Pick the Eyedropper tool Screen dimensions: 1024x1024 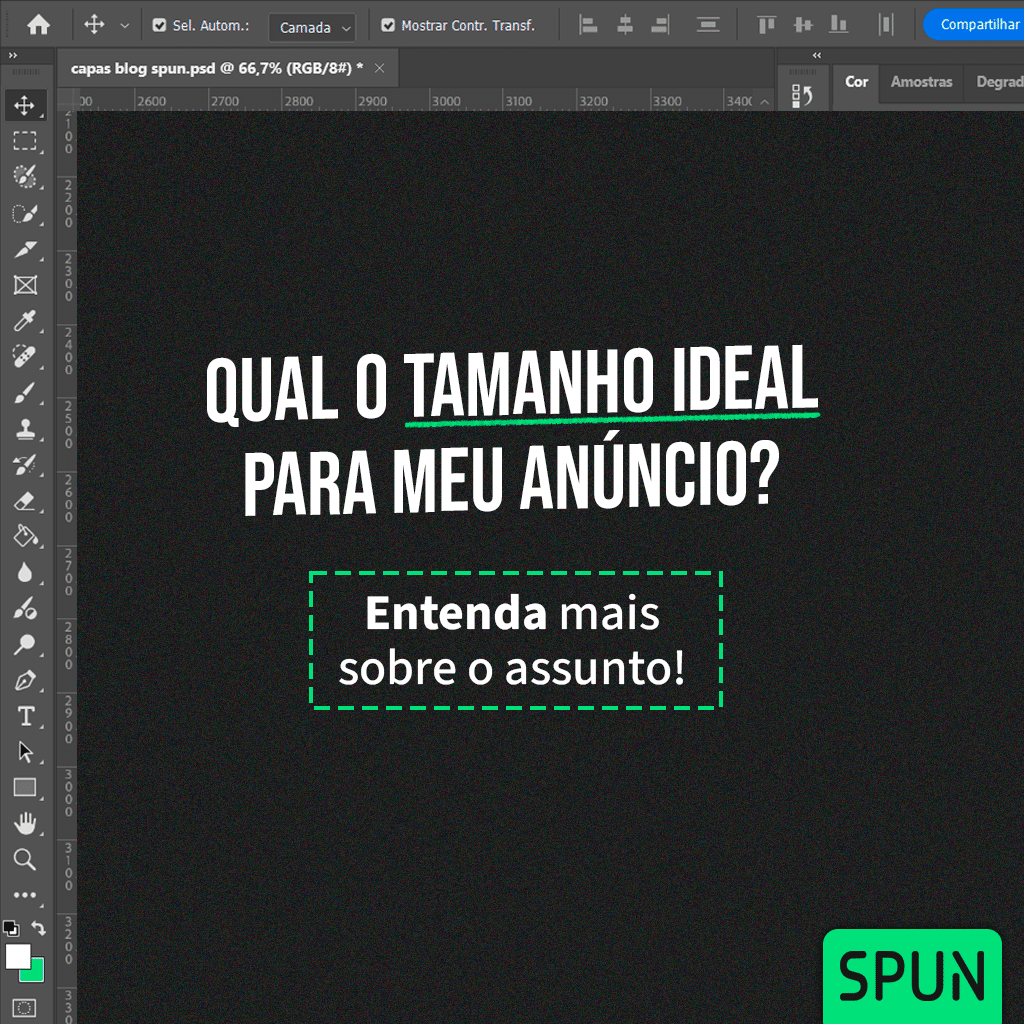25,321
